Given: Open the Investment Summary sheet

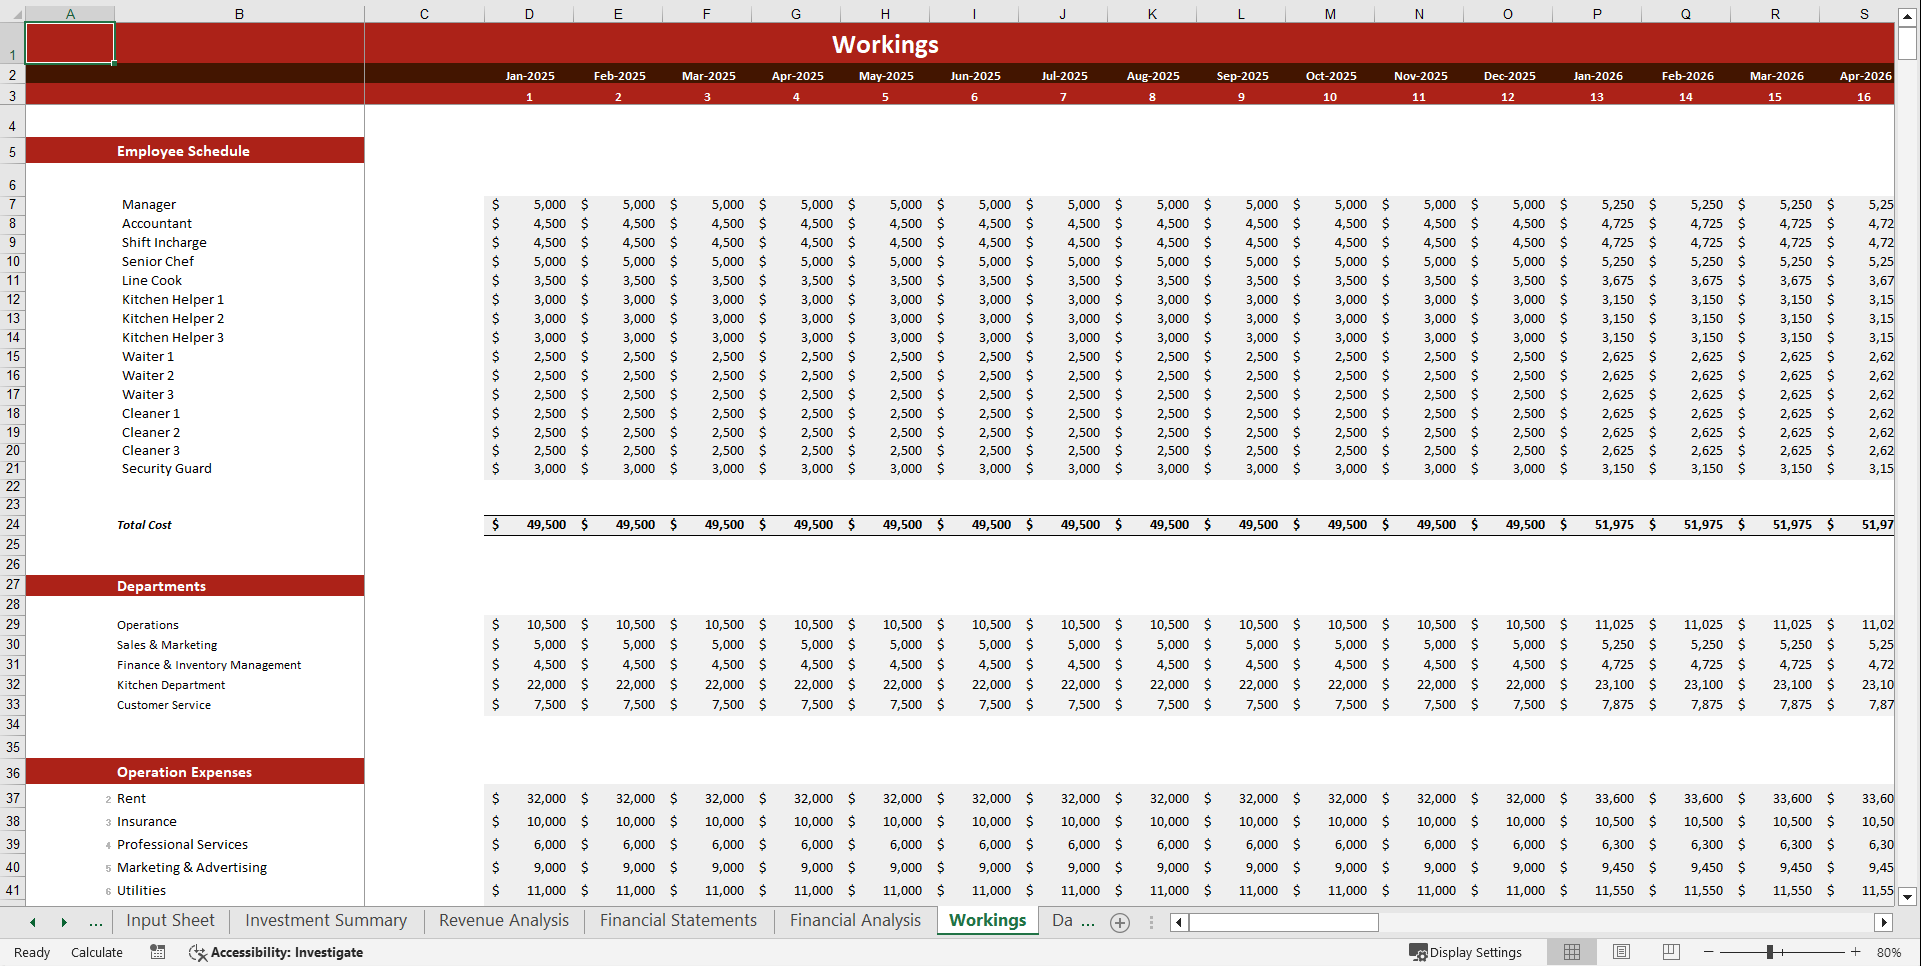Looking at the screenshot, I should coord(325,921).
